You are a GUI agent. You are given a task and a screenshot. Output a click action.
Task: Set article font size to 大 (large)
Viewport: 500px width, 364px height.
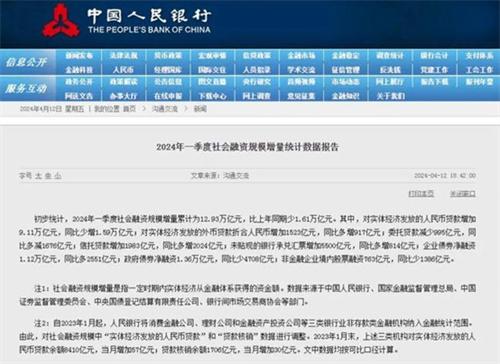point(39,176)
